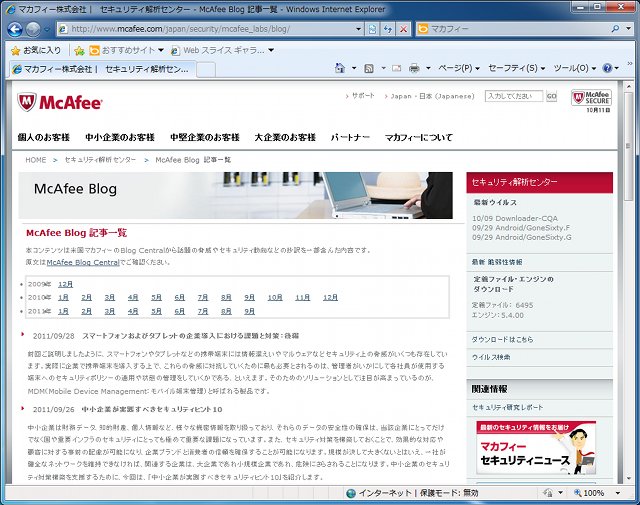Click the Refresh icon in address bar
This screenshot has height=505, width=640.
click(388, 29)
